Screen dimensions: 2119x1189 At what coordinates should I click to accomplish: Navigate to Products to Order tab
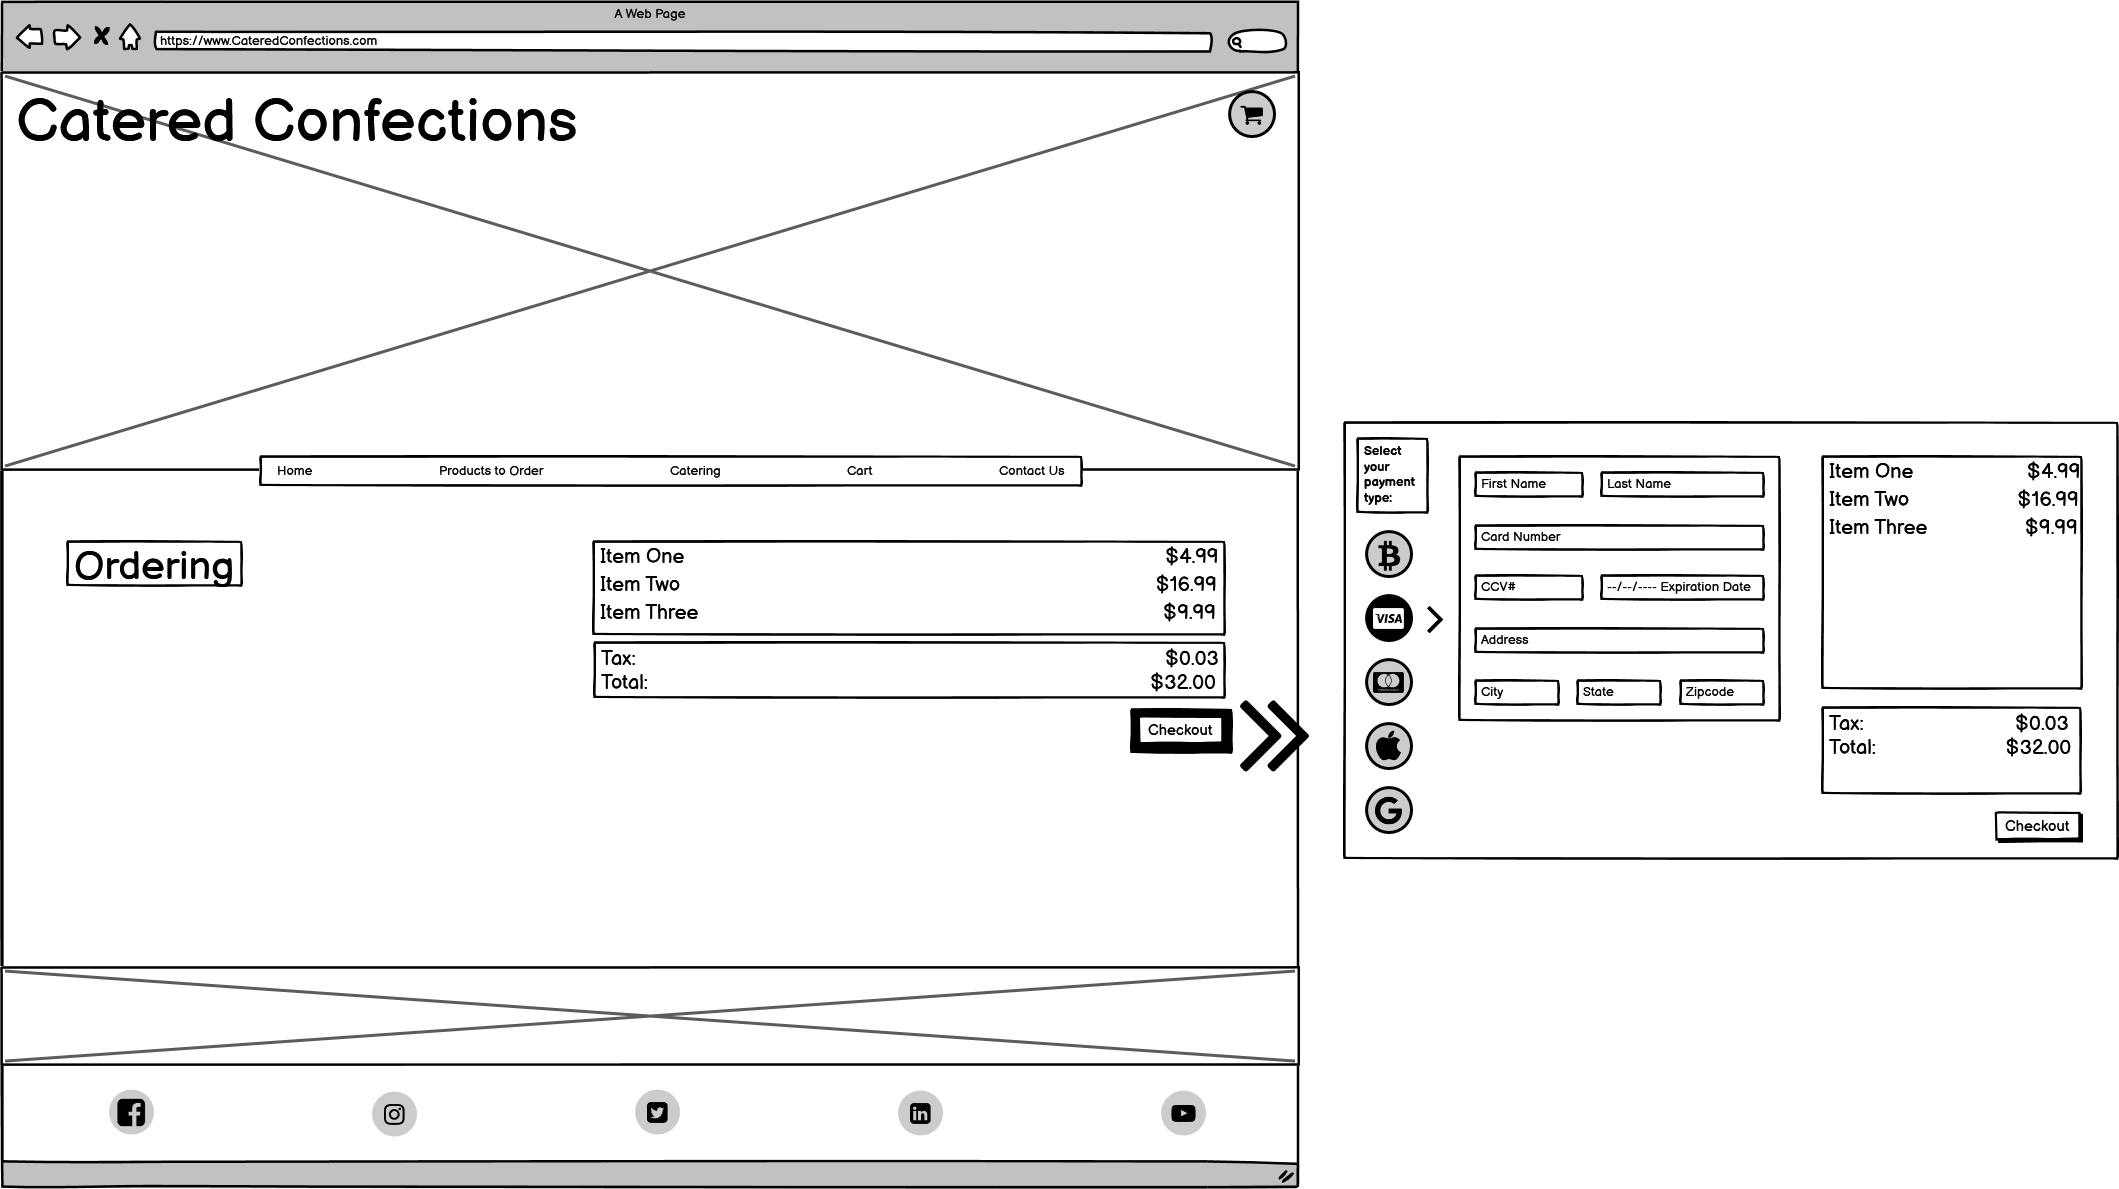coord(492,470)
